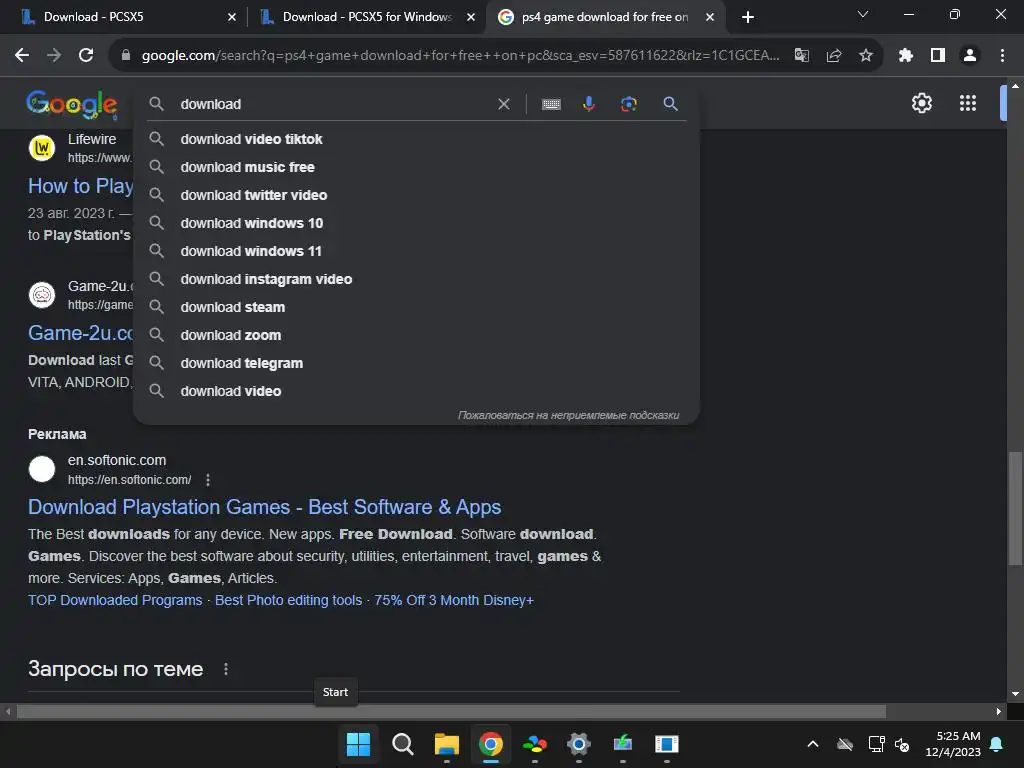Screen dimensions: 1024x768
Task: Click in the Google search input field
Action: pyautogui.click(x=333, y=104)
